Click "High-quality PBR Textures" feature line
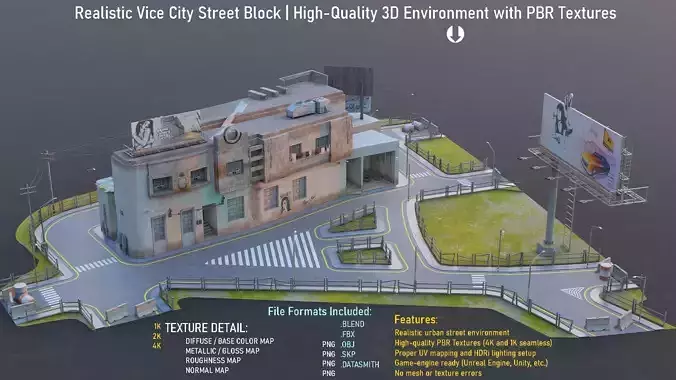Screen dimensions: 676x380 [473, 343]
